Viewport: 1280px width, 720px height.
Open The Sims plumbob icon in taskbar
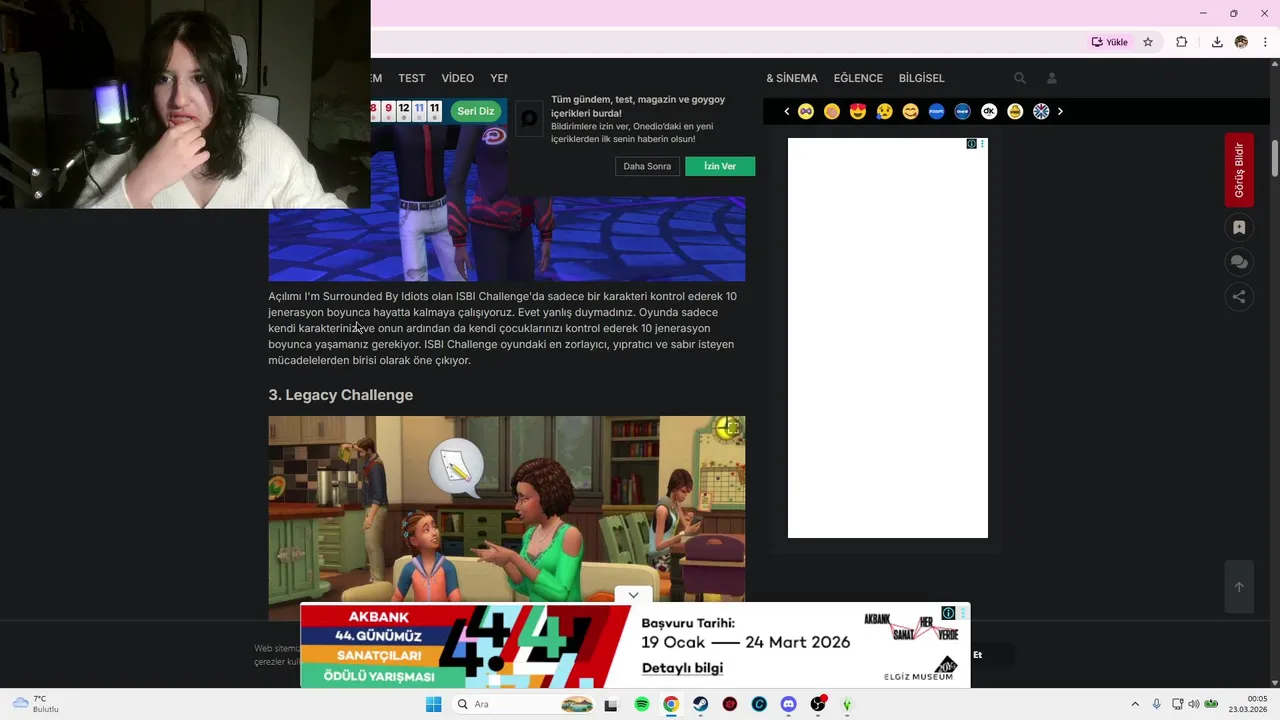pyautogui.click(x=847, y=704)
